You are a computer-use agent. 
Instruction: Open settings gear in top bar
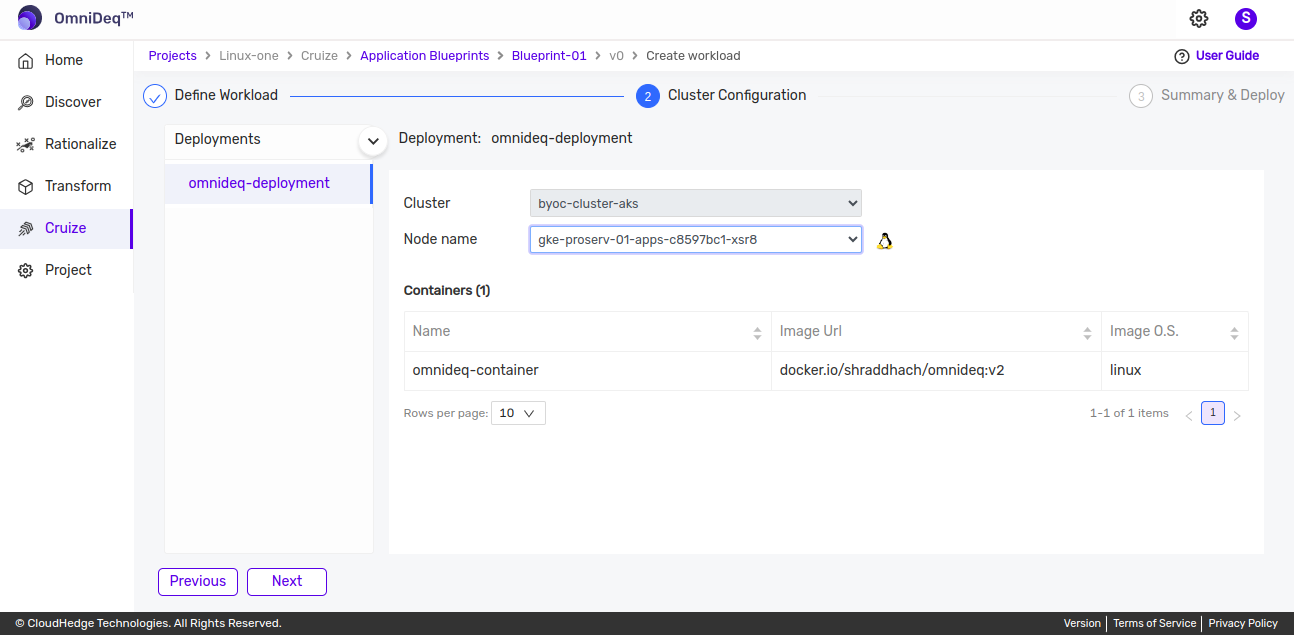click(1199, 18)
